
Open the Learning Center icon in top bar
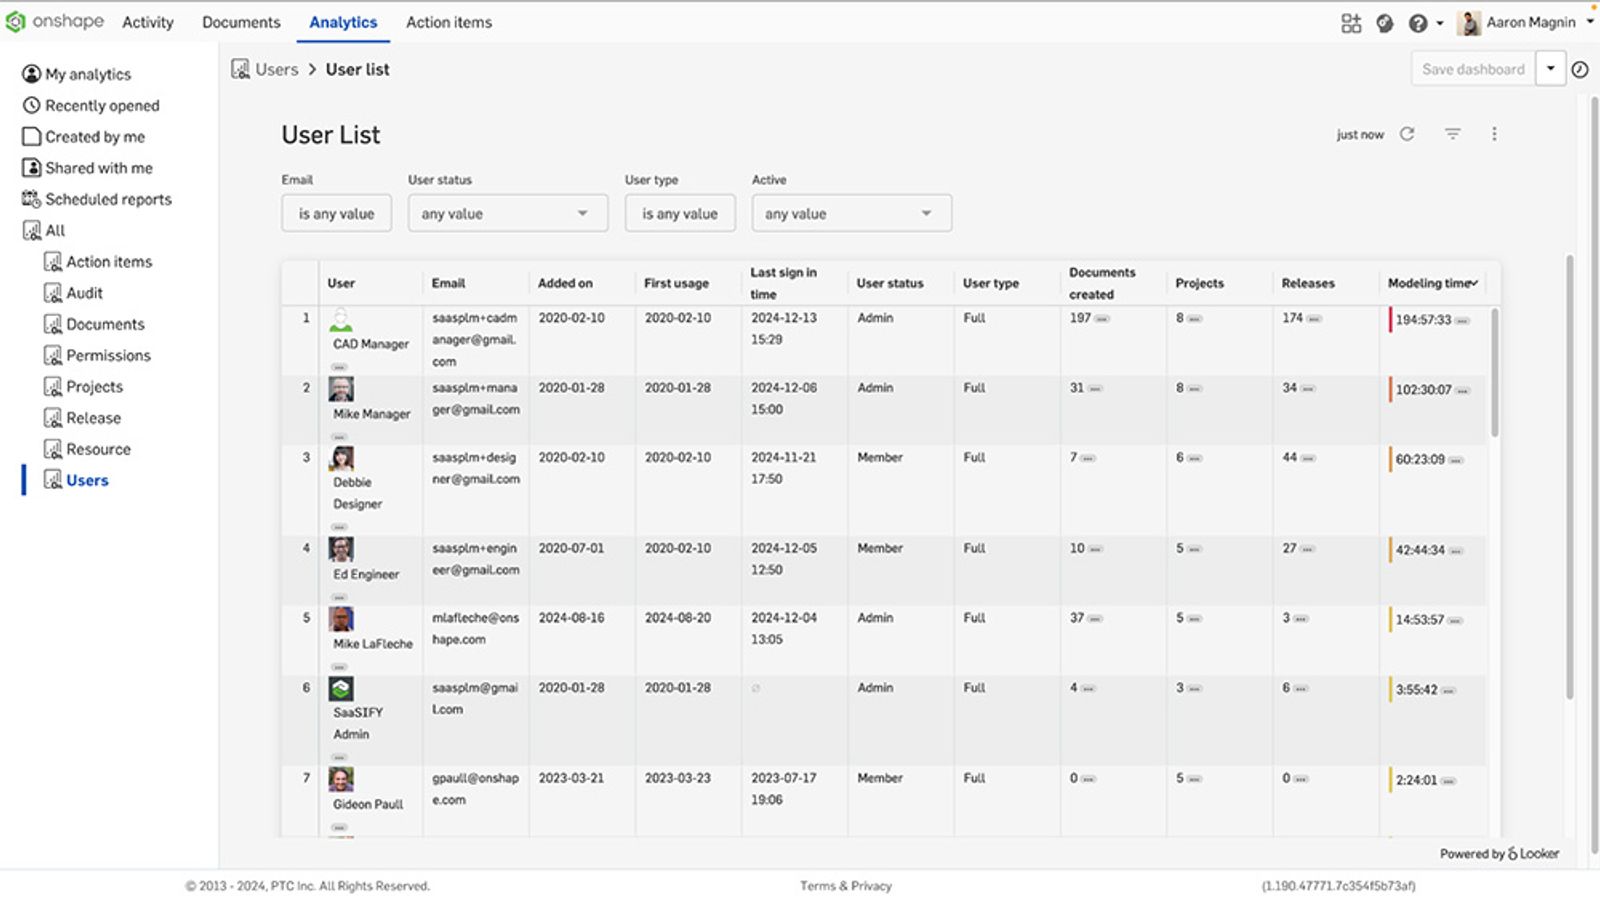point(1385,22)
